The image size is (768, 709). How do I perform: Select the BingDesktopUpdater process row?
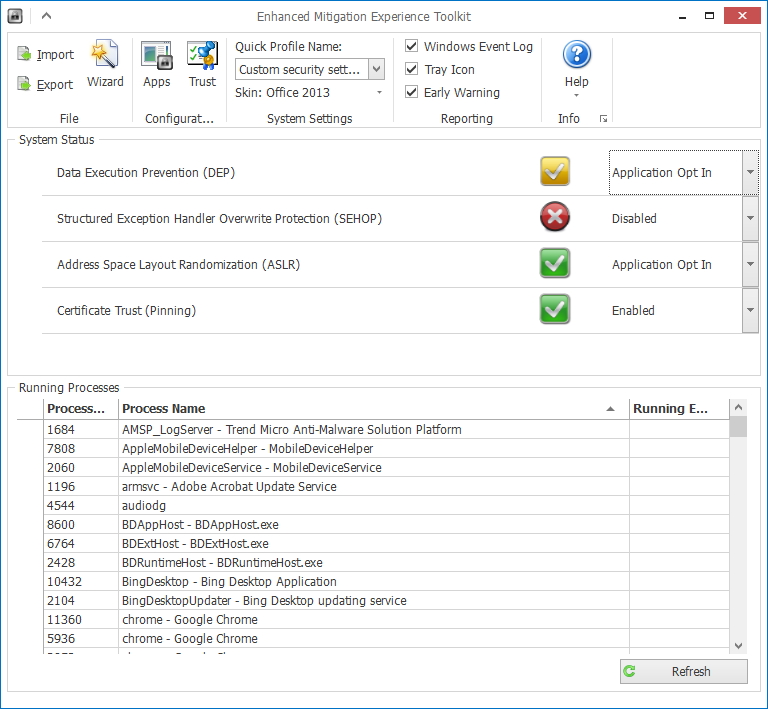pyautogui.click(x=386, y=600)
